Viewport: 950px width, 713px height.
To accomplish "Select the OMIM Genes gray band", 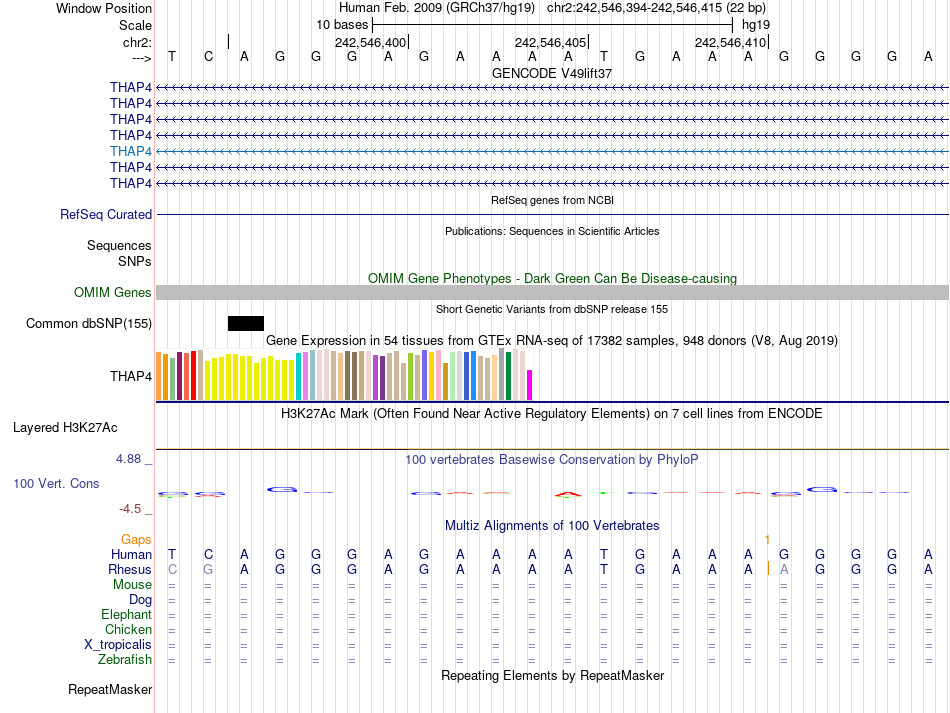I will (x=552, y=293).
